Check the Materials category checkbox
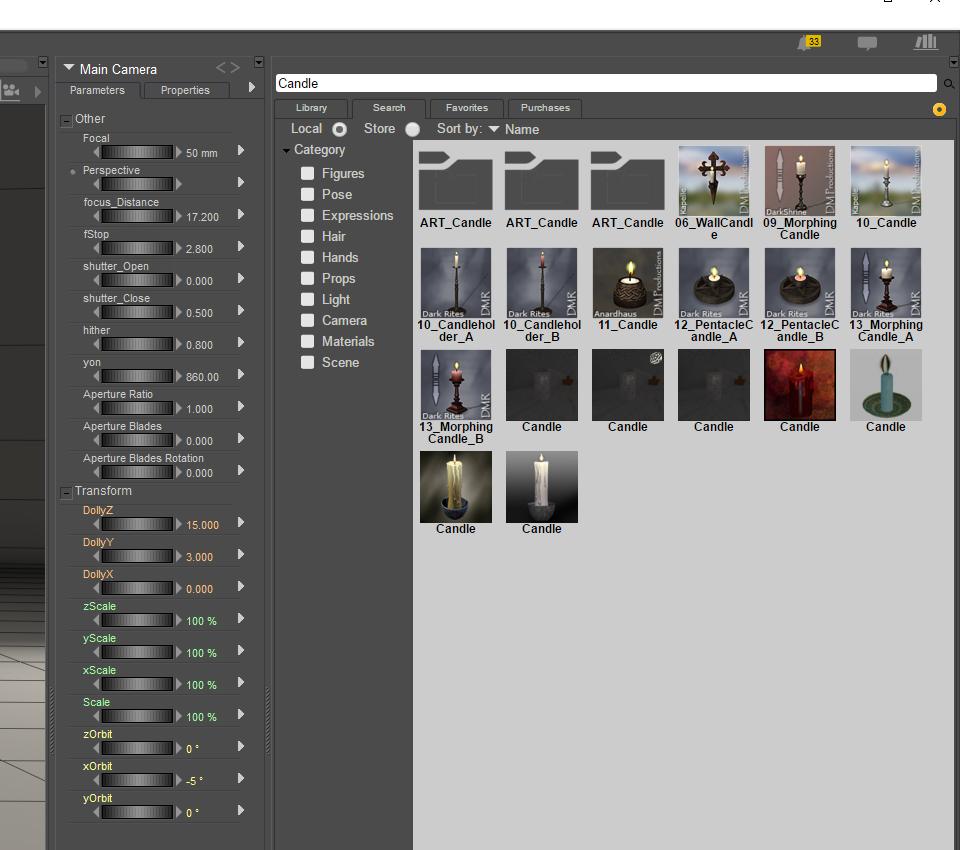960x850 pixels. click(x=307, y=341)
